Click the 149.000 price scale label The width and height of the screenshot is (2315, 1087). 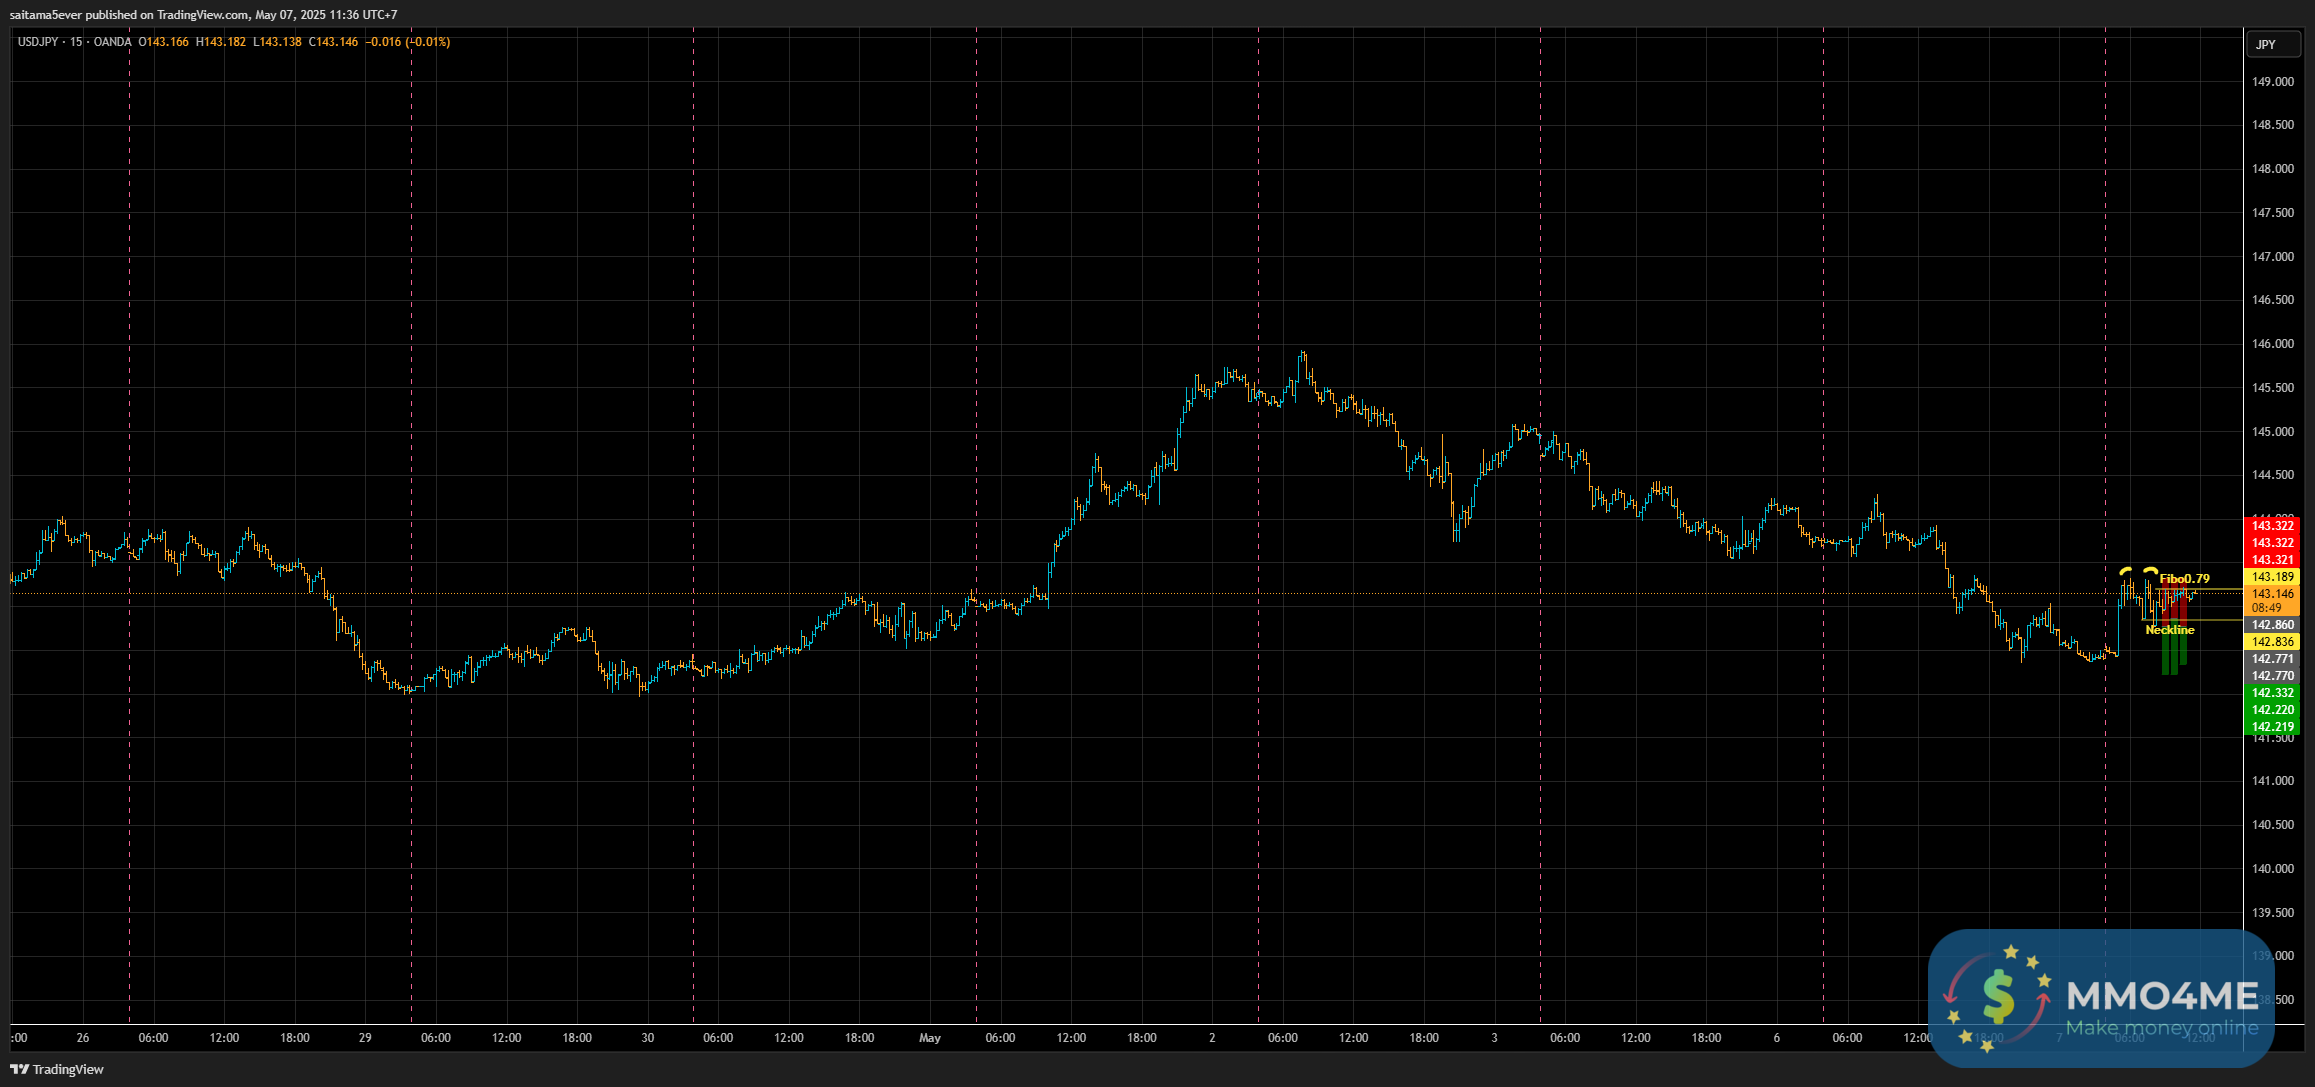[2272, 82]
